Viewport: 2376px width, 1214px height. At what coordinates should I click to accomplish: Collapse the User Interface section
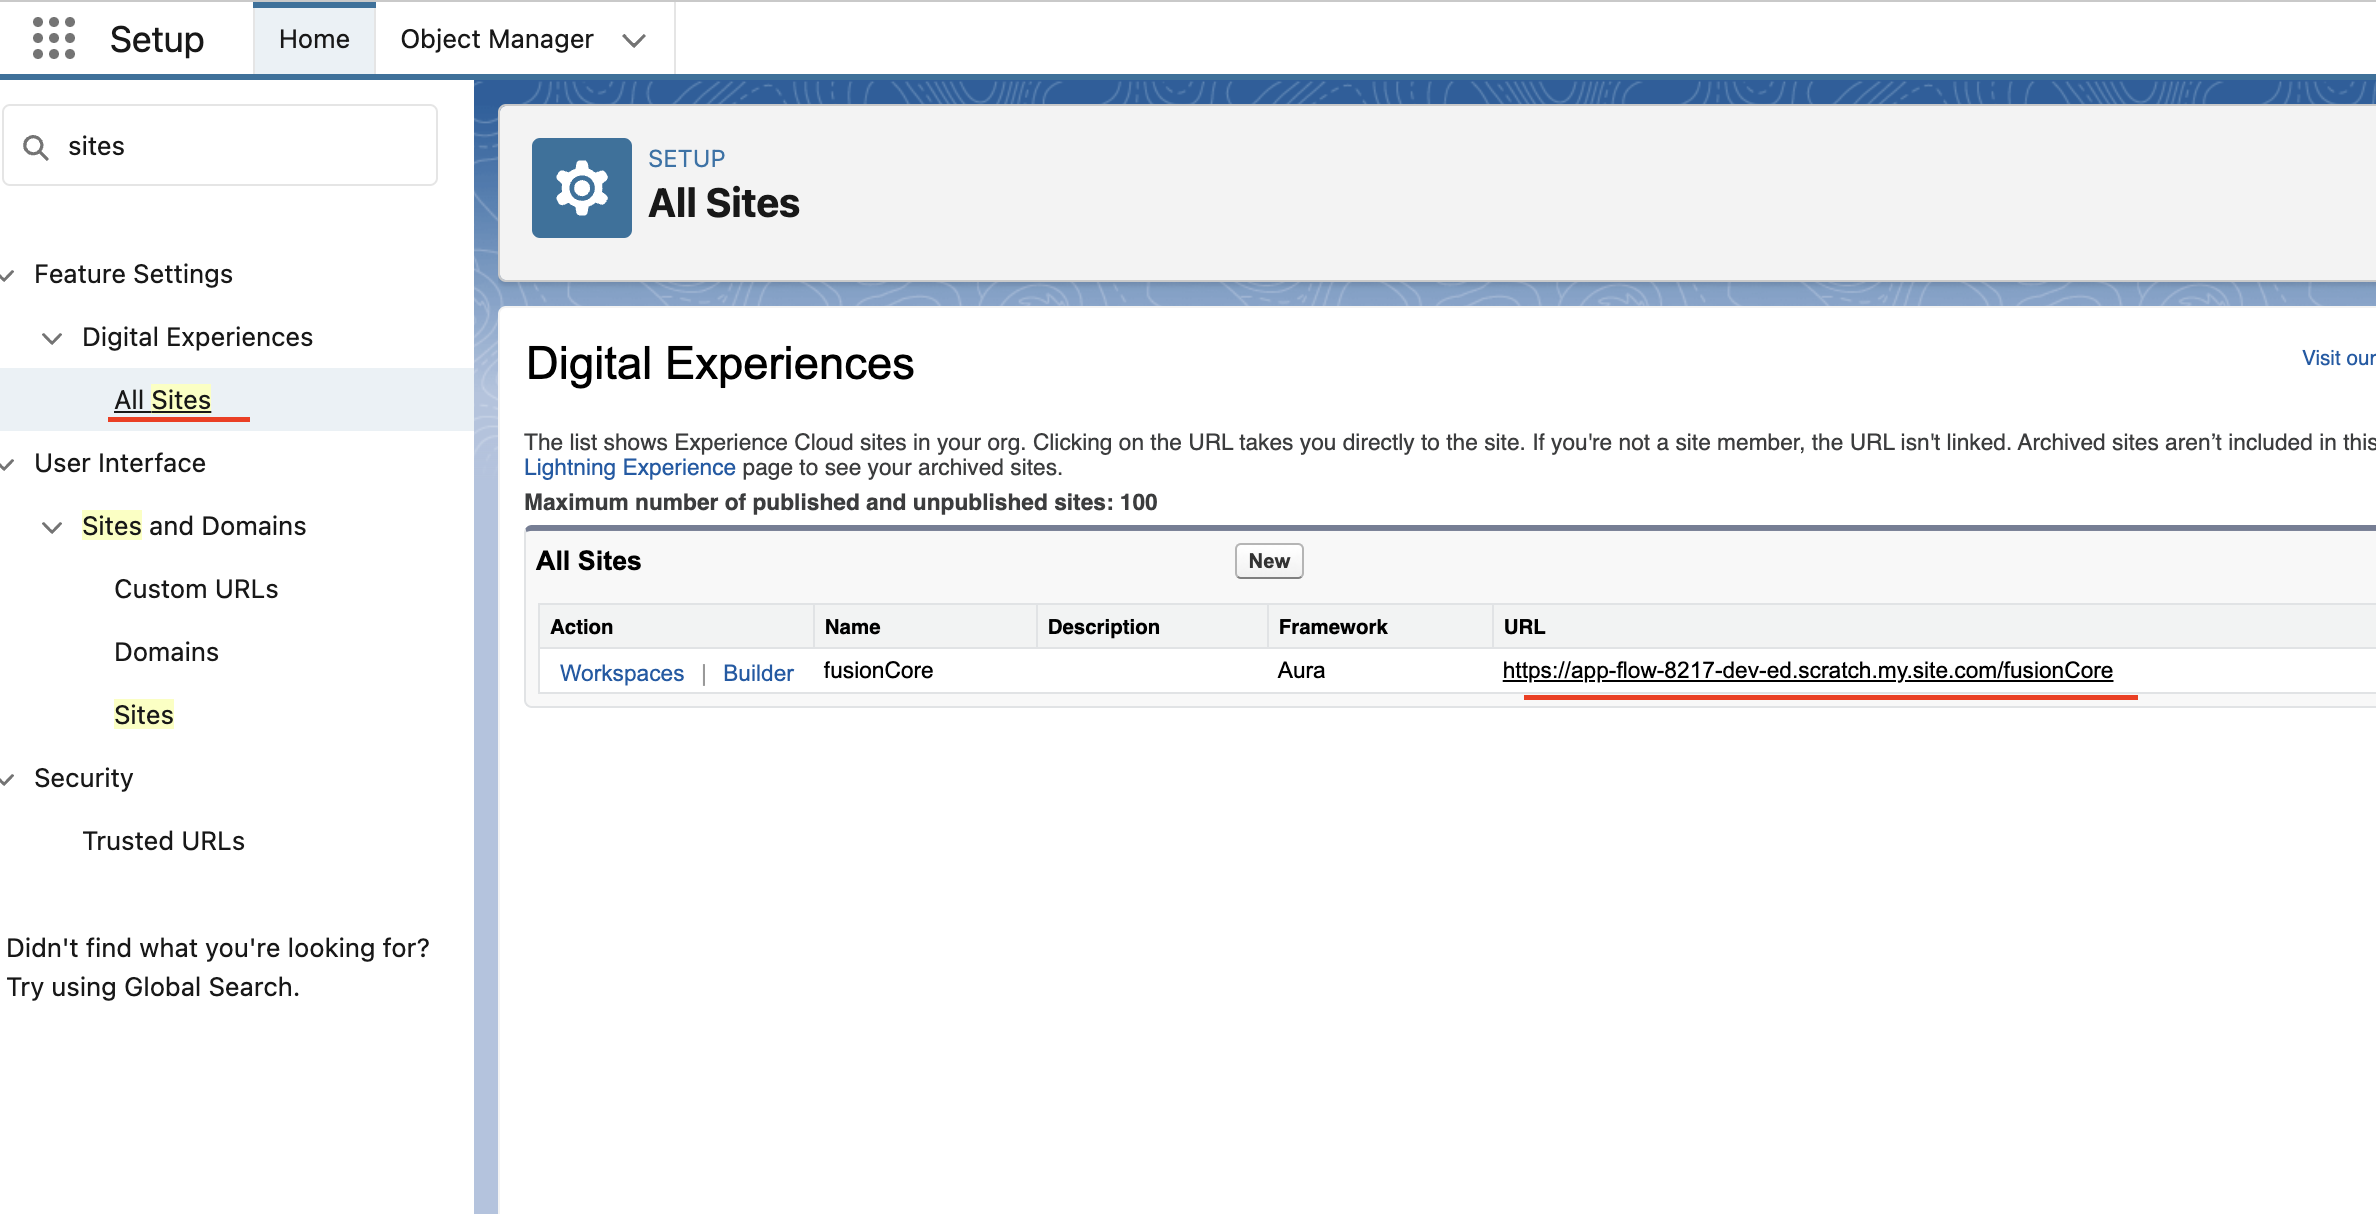coord(8,464)
